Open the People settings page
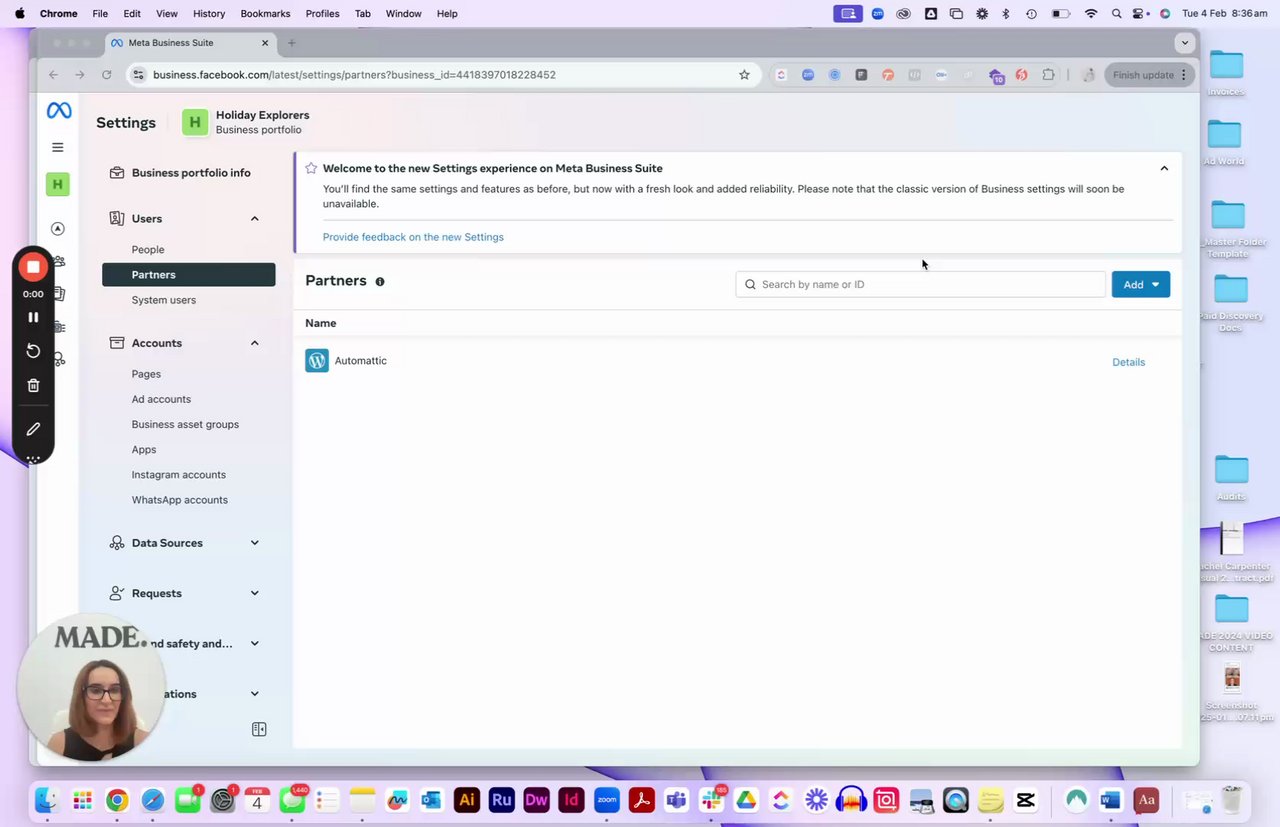The width and height of the screenshot is (1280, 827). (x=148, y=249)
